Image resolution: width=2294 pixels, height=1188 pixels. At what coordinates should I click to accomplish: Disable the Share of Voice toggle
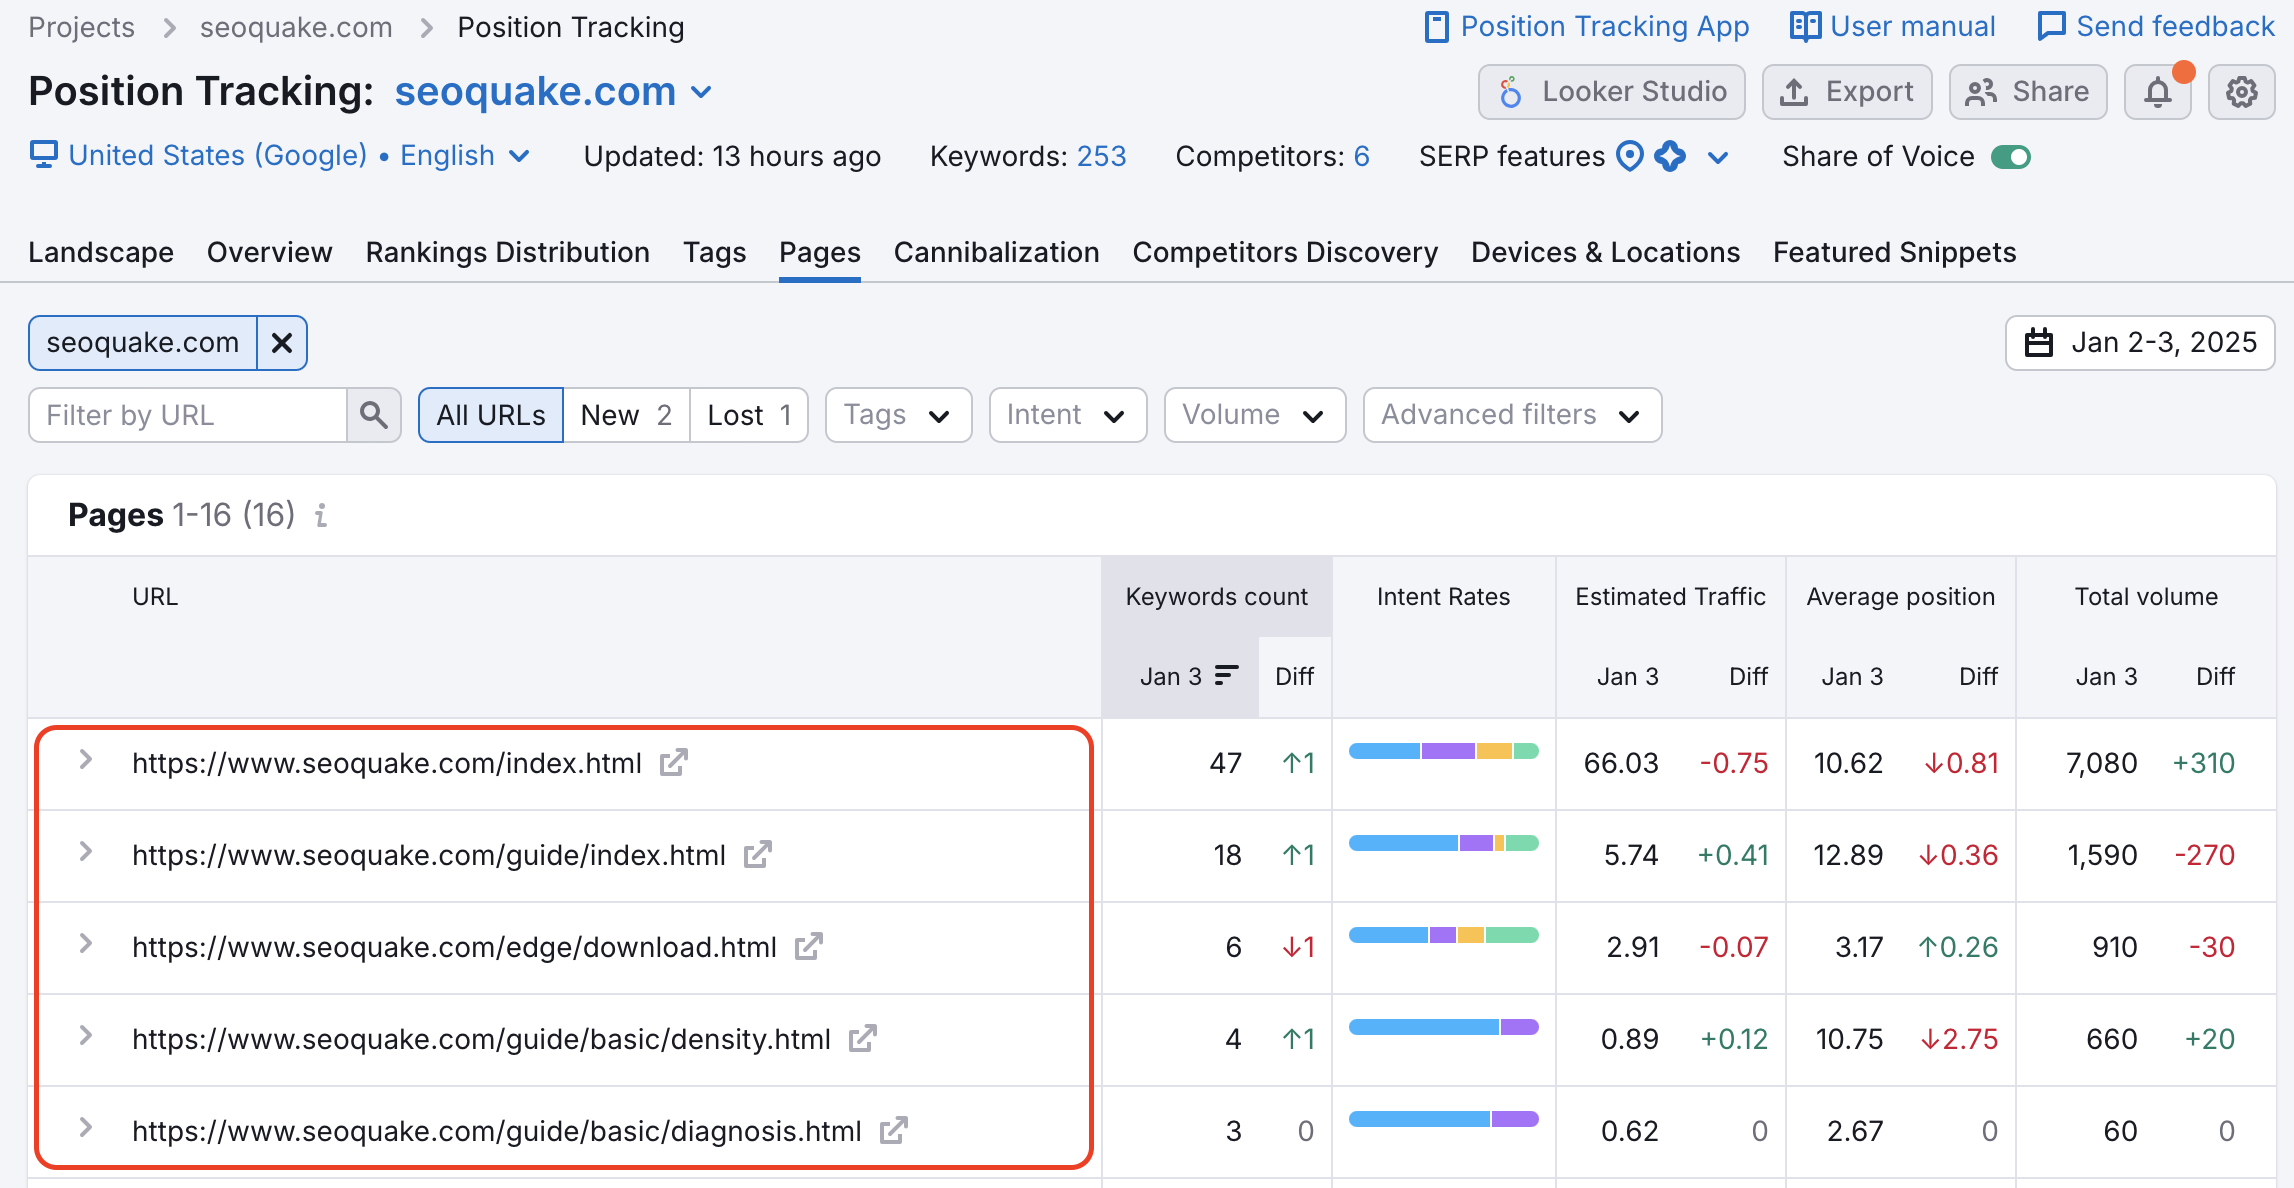2010,156
